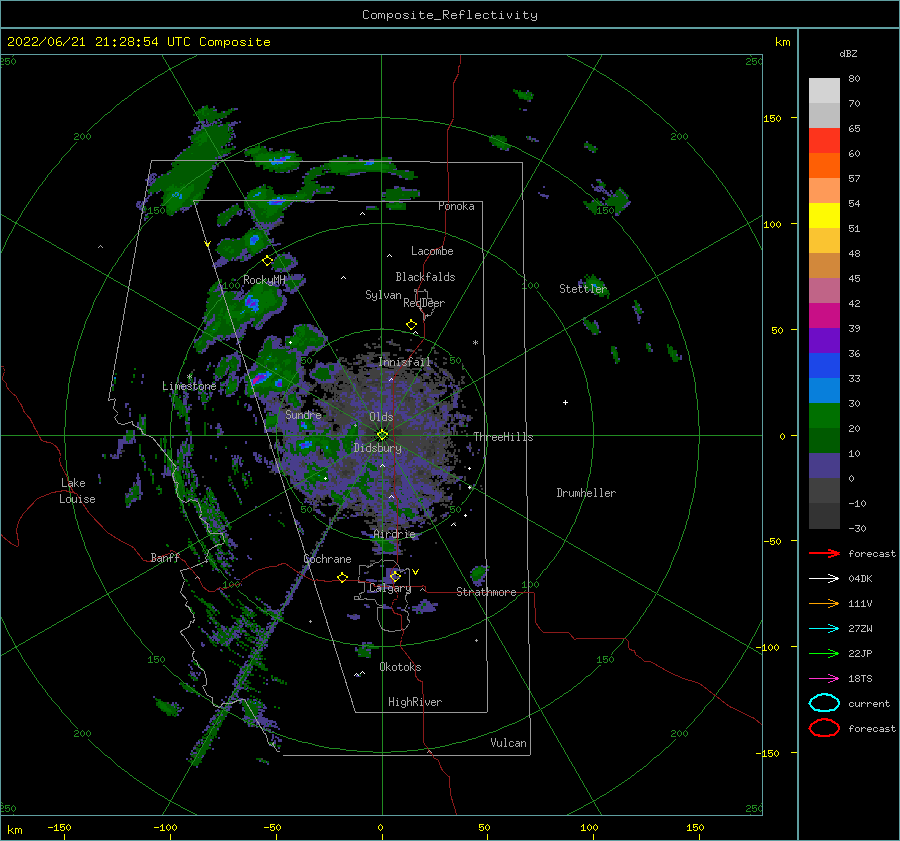The width and height of the screenshot is (900, 841).
Task: Click the RockyMH location label
Action: click(264, 280)
